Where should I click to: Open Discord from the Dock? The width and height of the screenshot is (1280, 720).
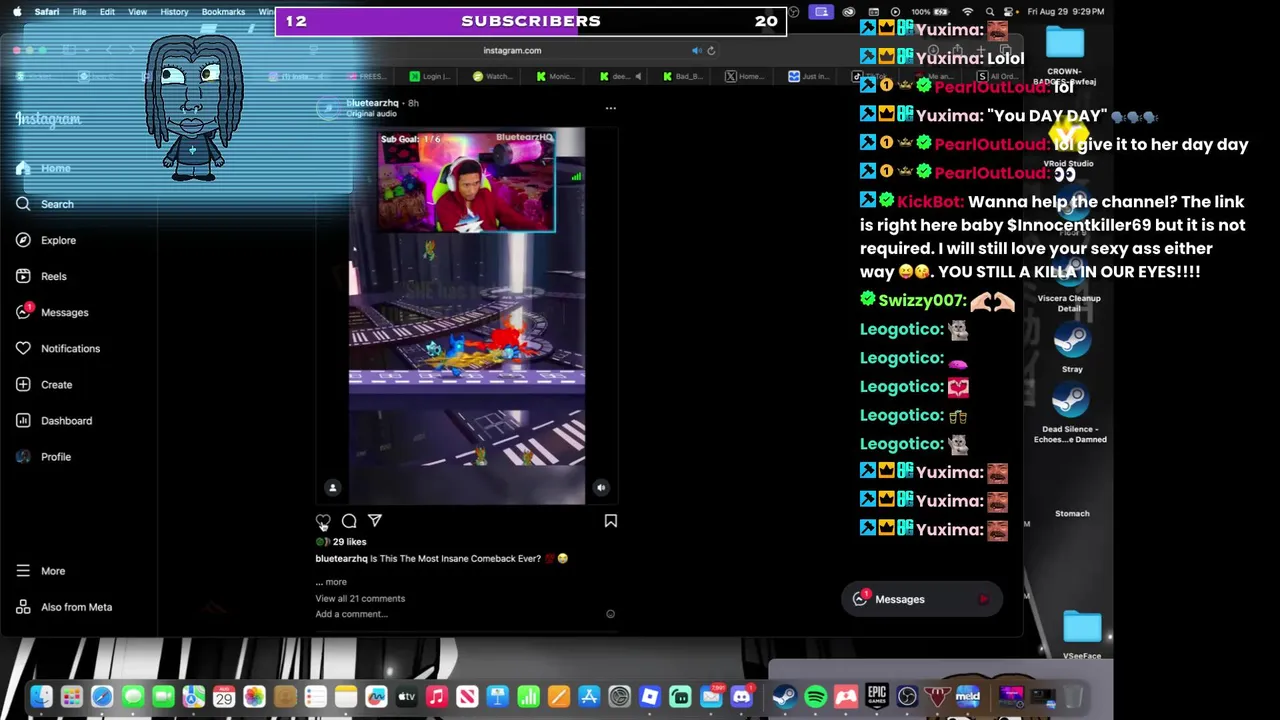741,697
